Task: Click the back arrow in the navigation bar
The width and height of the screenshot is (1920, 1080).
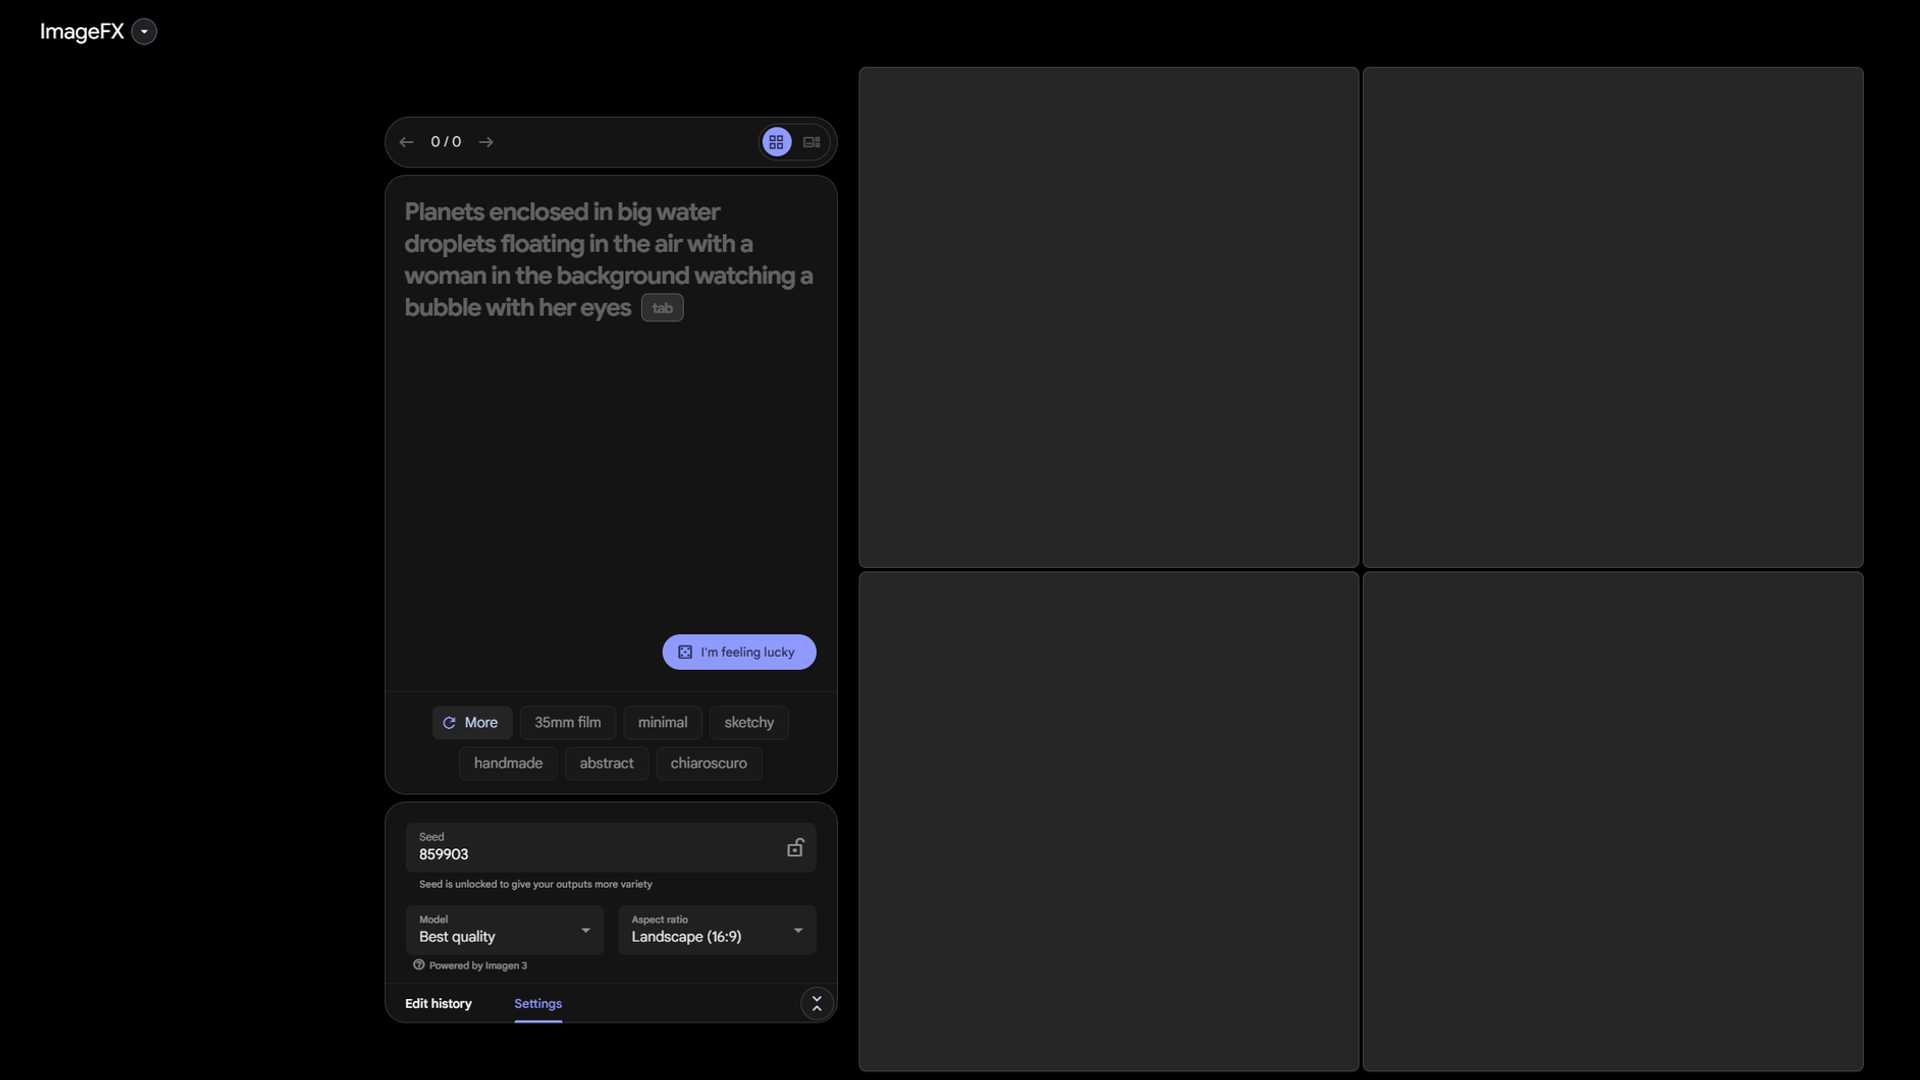Action: pyautogui.click(x=406, y=141)
